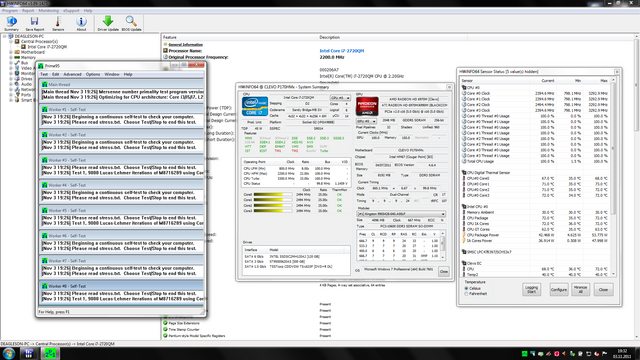Open the Options menu in Prime95

[x=93, y=74]
